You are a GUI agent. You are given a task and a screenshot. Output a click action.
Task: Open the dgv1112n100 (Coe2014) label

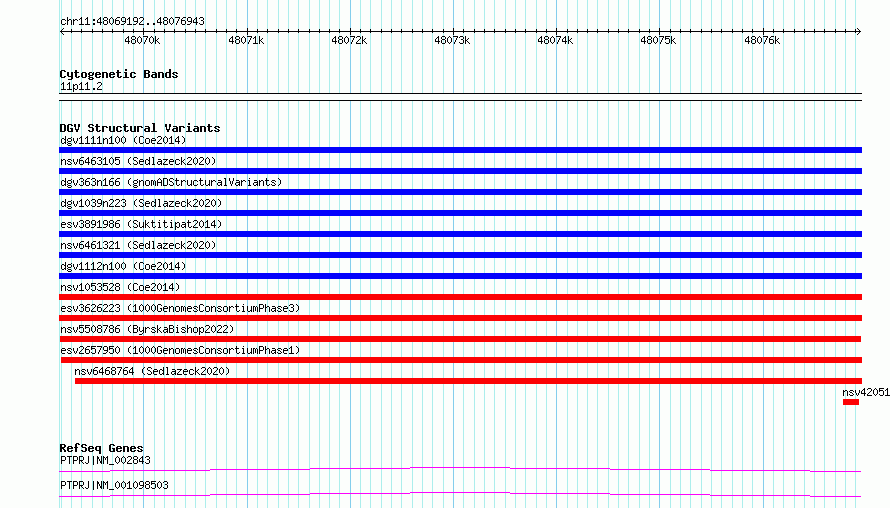123,266
